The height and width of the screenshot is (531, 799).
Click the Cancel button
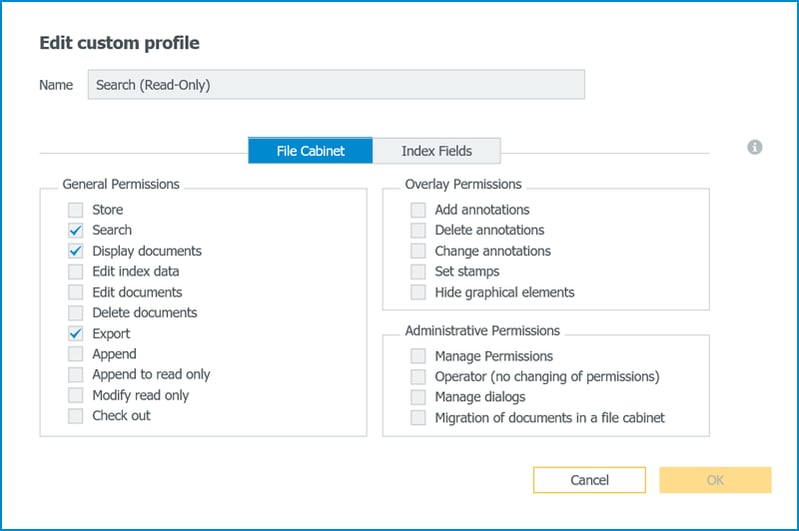(x=589, y=480)
